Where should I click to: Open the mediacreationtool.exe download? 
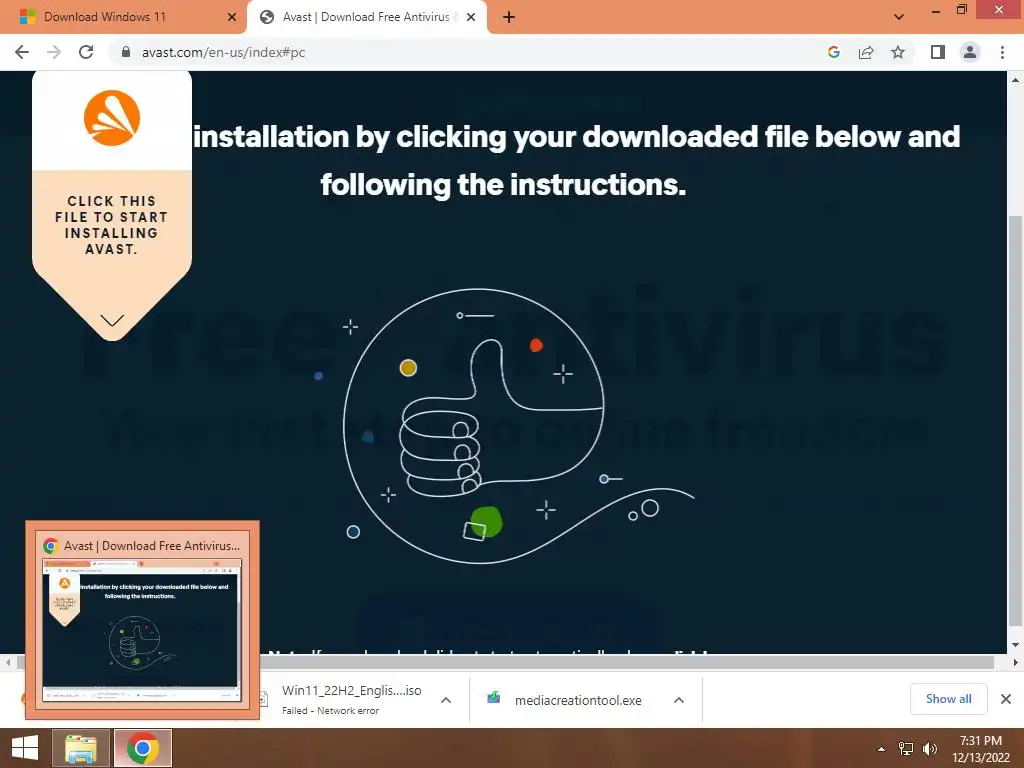(578, 700)
